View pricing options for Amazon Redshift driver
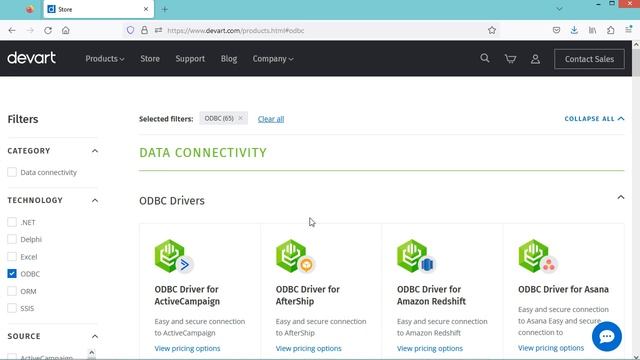 click(x=429, y=348)
